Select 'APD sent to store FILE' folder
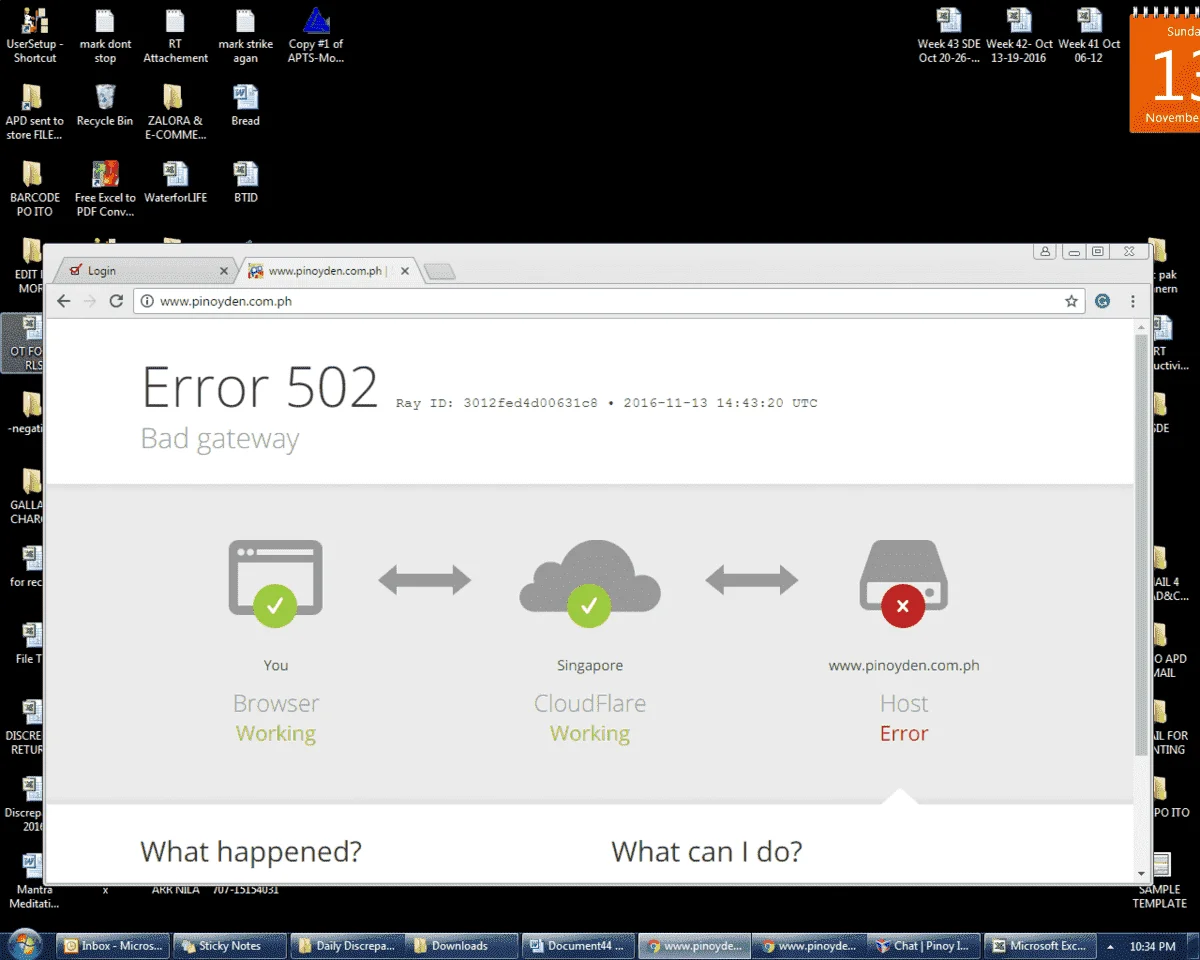Viewport: 1200px width, 960px height. tap(35, 112)
